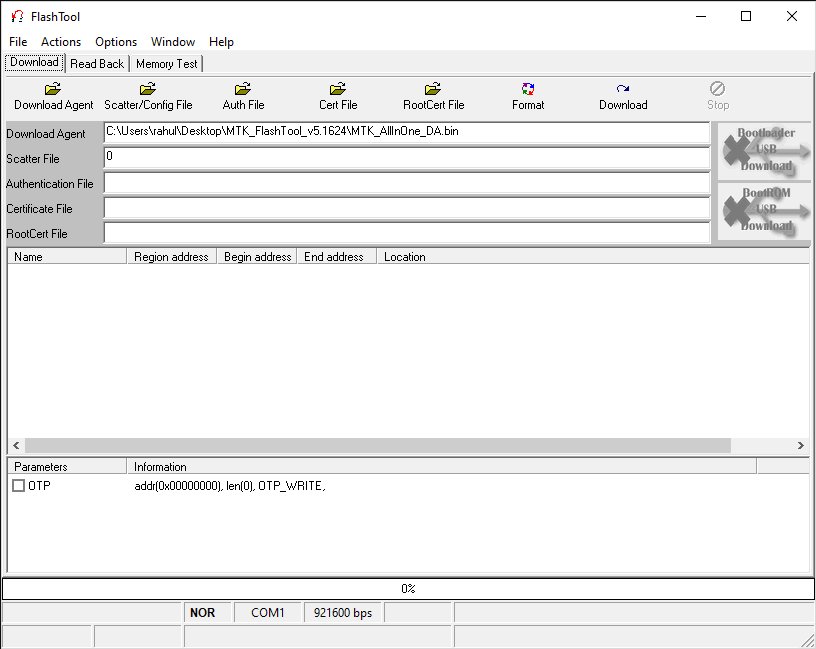Click the Format toolbar icon
Image resolution: width=816 pixels, height=649 pixels.
click(x=528, y=89)
